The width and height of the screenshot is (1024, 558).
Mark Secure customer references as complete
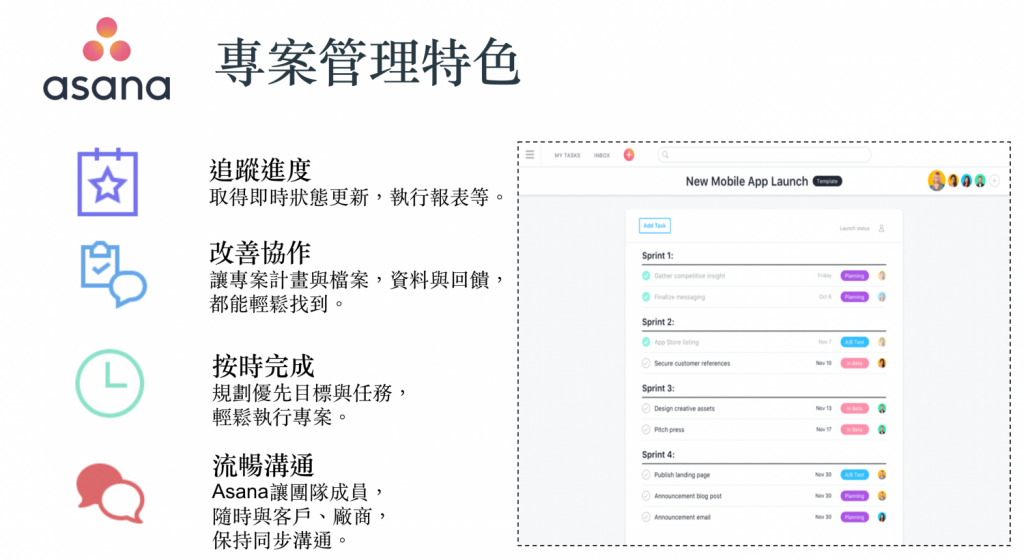pos(646,363)
